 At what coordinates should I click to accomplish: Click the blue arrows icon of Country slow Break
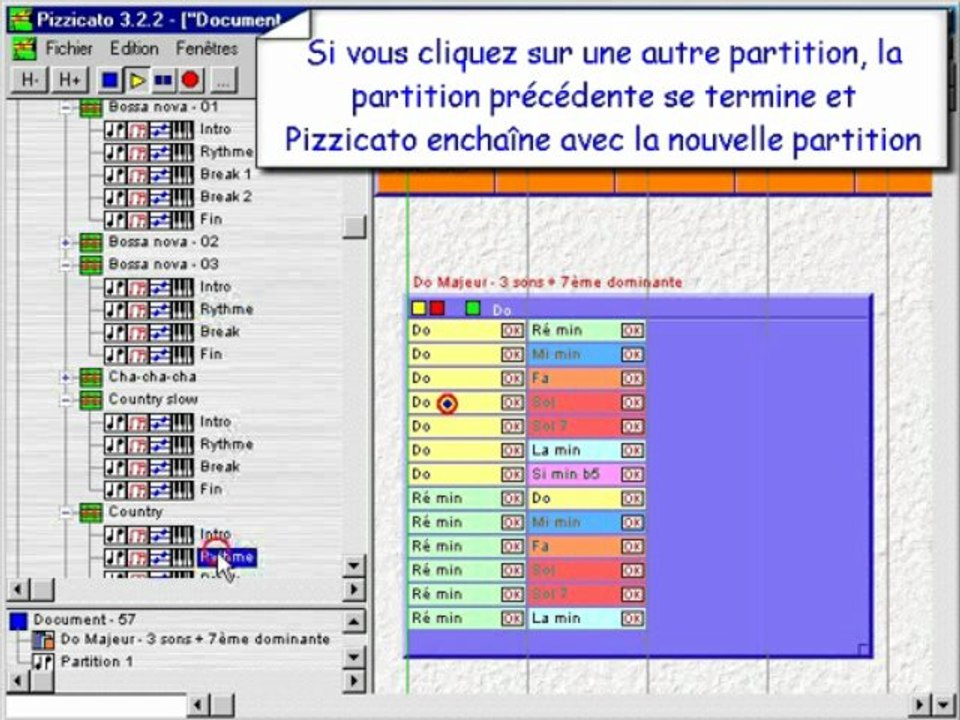coord(160,467)
